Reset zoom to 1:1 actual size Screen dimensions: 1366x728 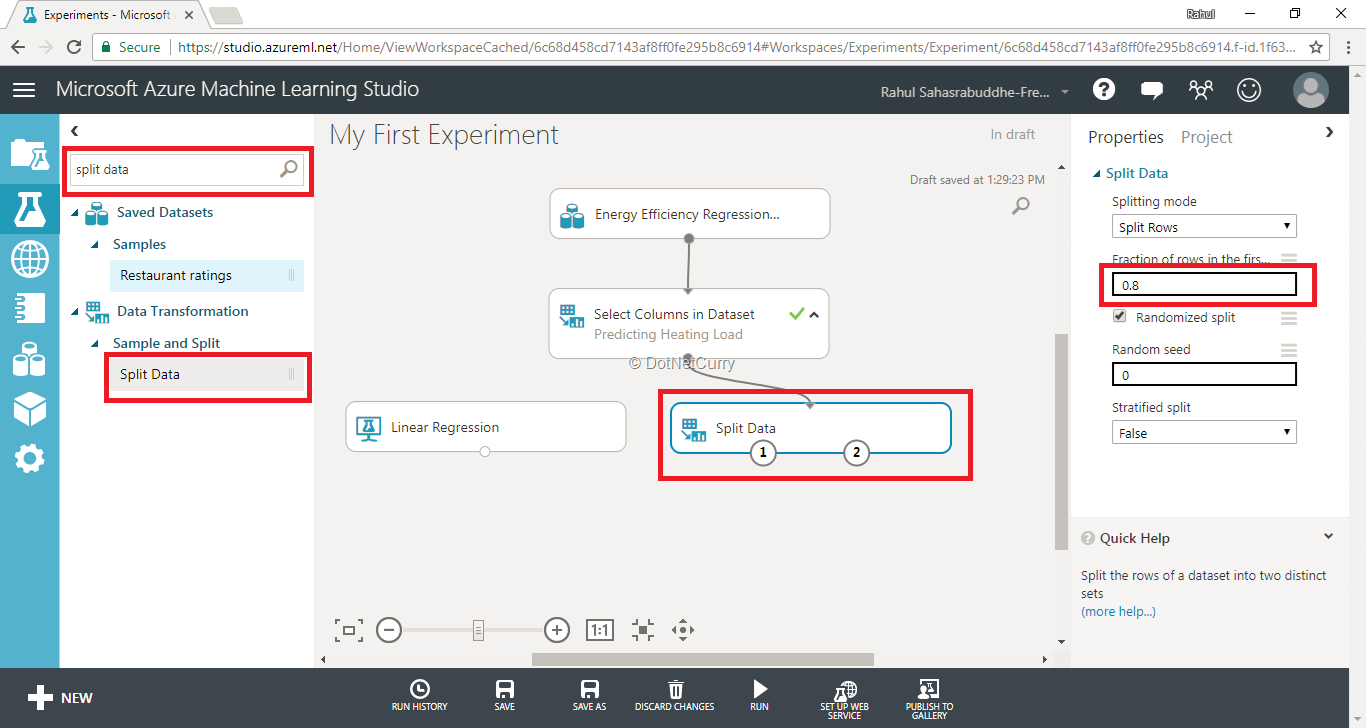[599, 630]
